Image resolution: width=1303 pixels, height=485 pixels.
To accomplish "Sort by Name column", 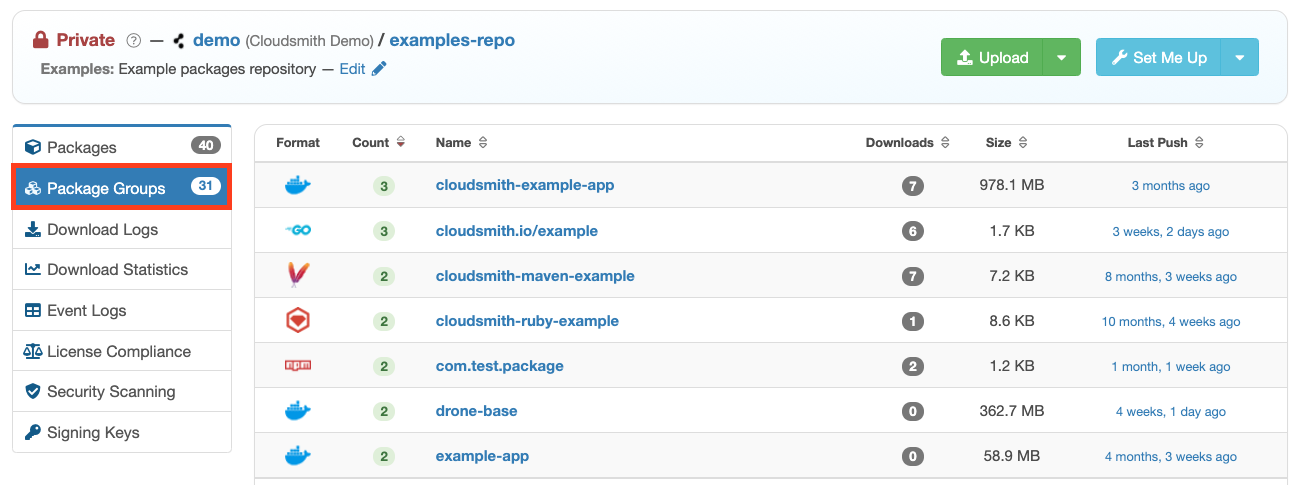I will point(461,143).
